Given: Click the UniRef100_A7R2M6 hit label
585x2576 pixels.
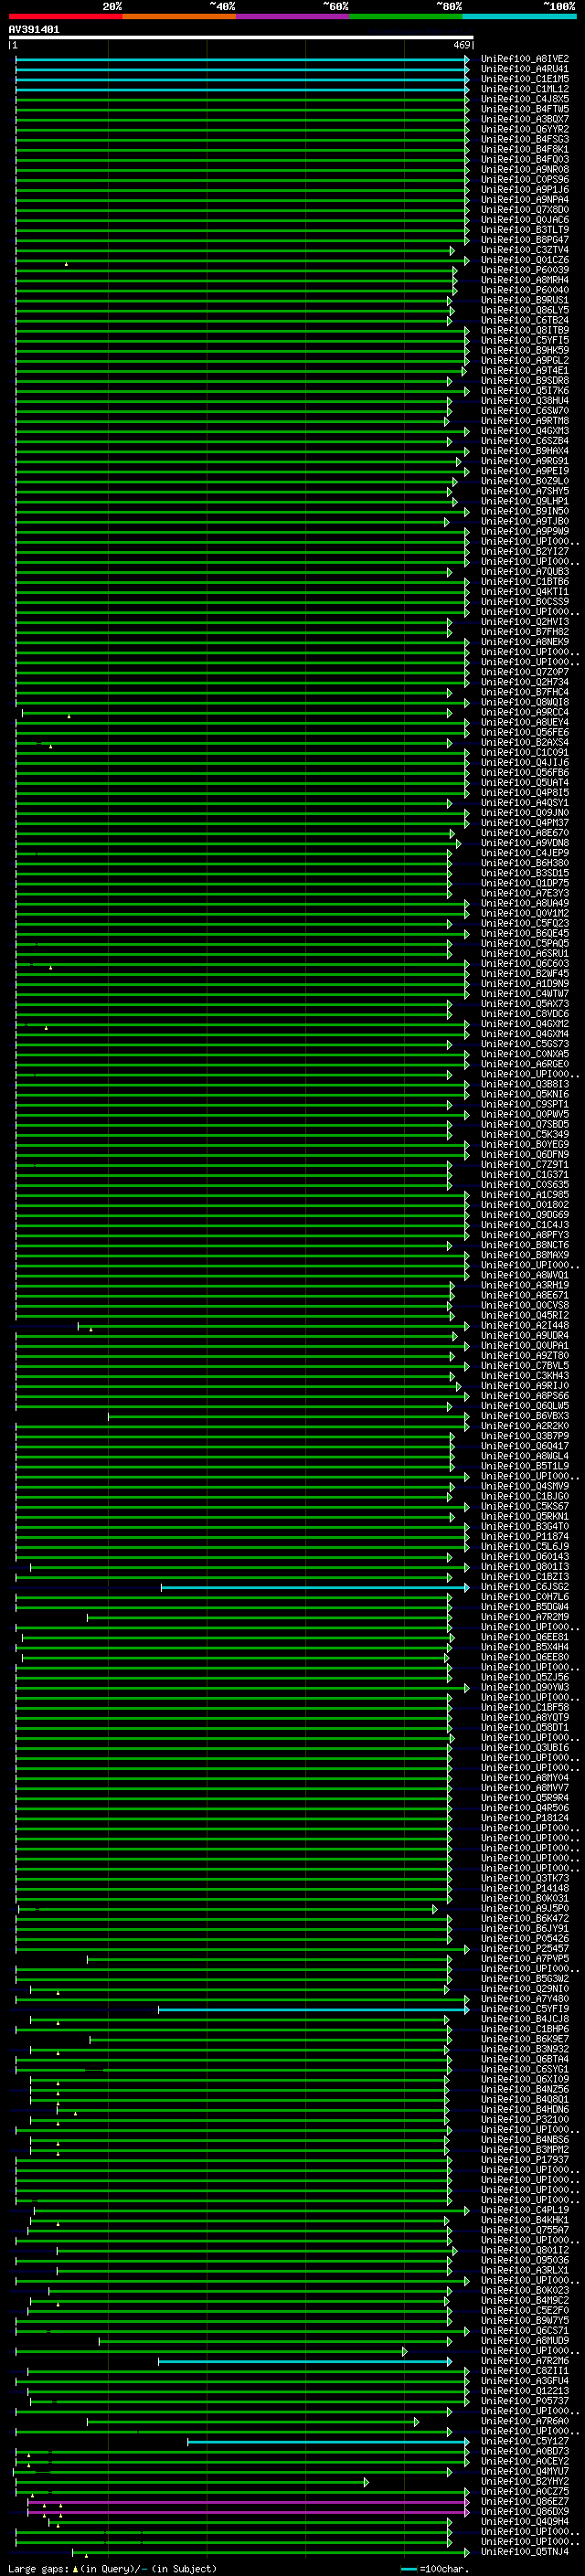Looking at the screenshot, I should pos(525,2361).
